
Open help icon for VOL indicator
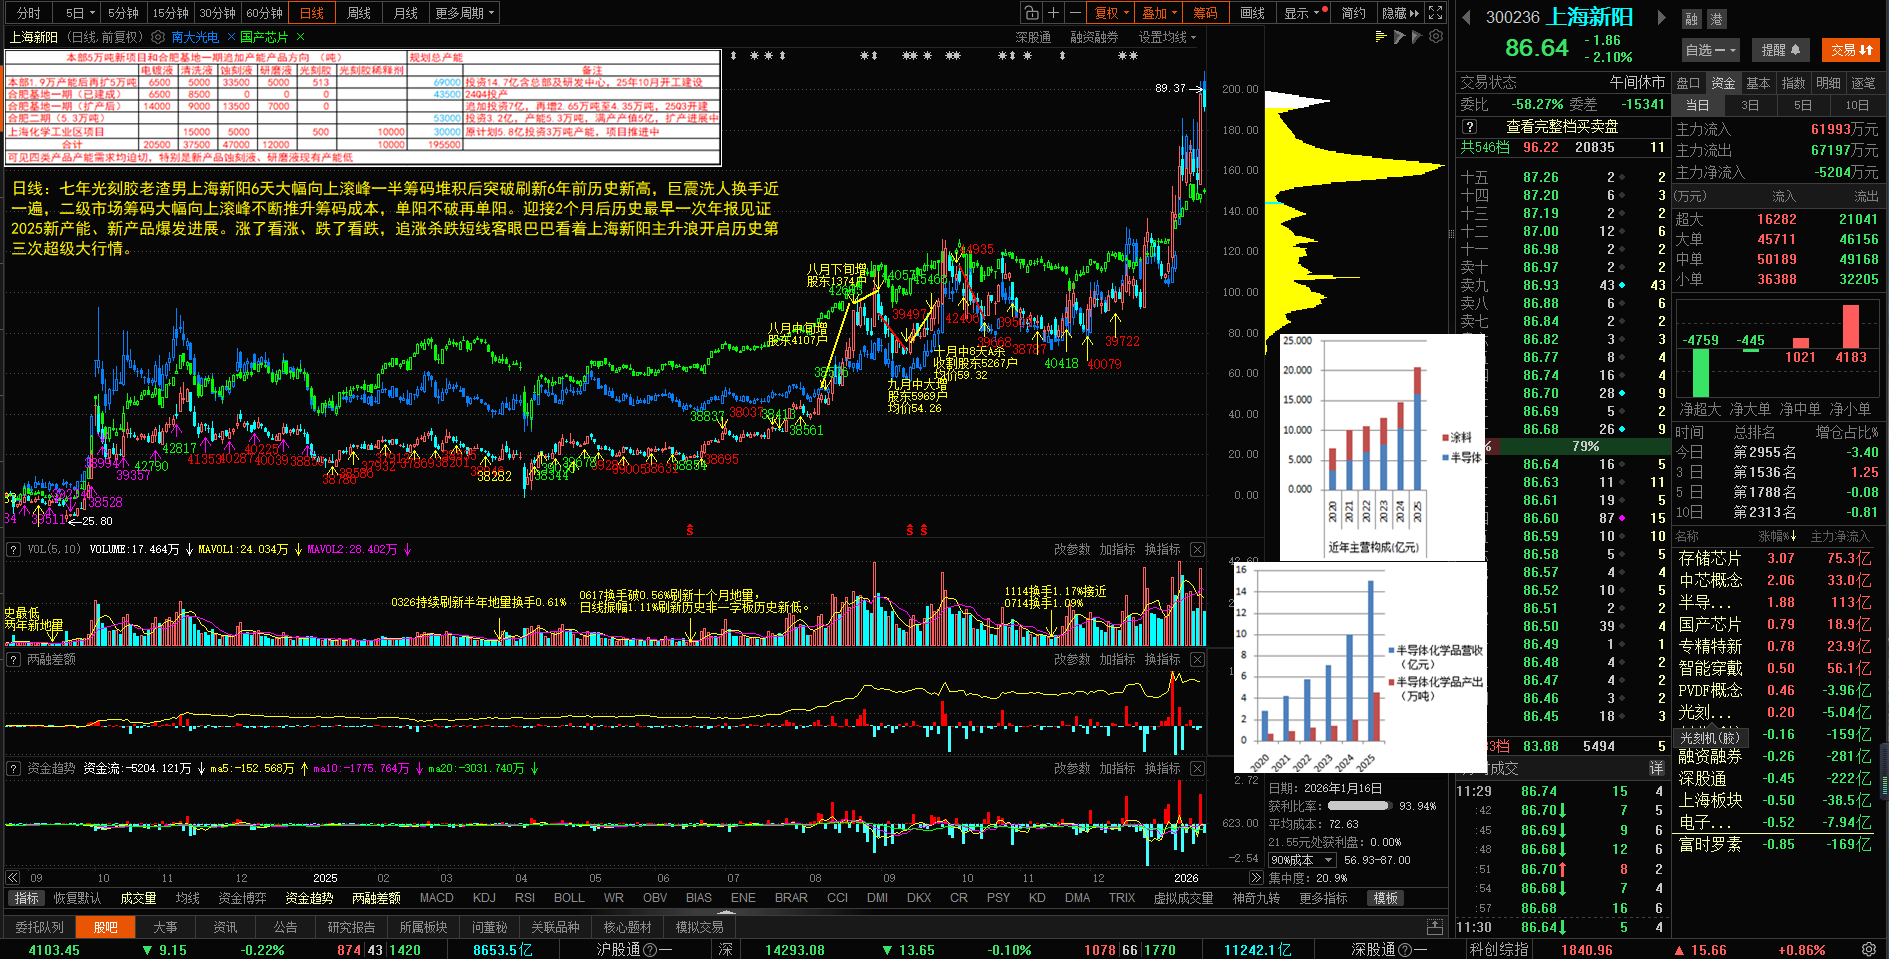14,549
